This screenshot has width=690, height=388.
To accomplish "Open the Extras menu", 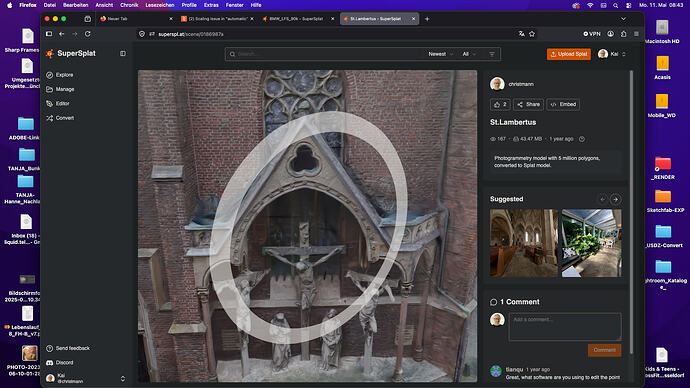I will pos(211,5).
